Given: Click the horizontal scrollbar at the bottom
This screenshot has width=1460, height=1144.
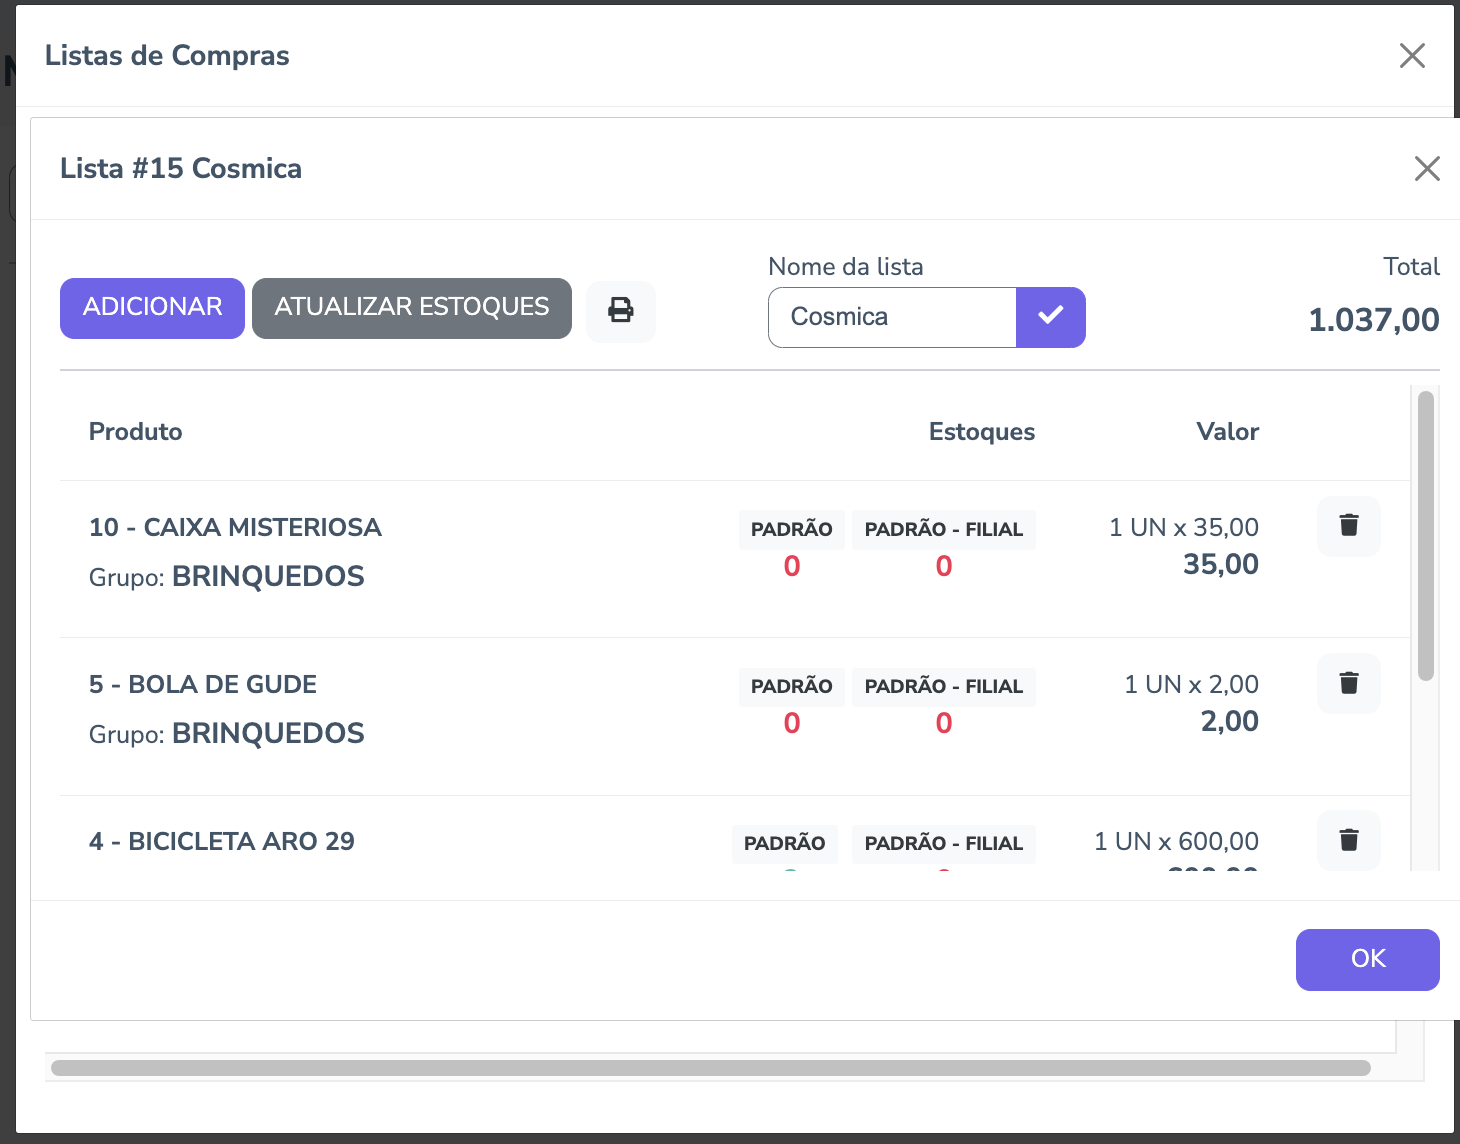Looking at the screenshot, I should coord(710,1068).
